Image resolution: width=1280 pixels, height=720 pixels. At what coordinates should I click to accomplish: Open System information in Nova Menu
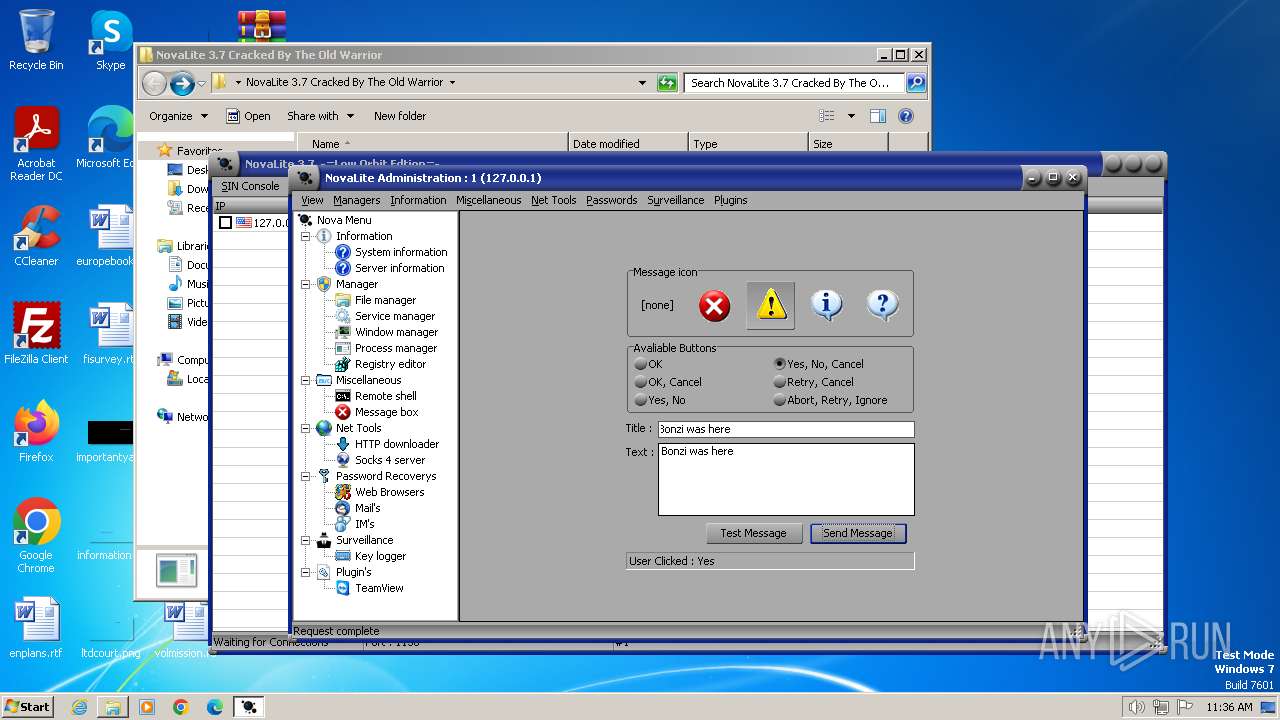(x=401, y=252)
